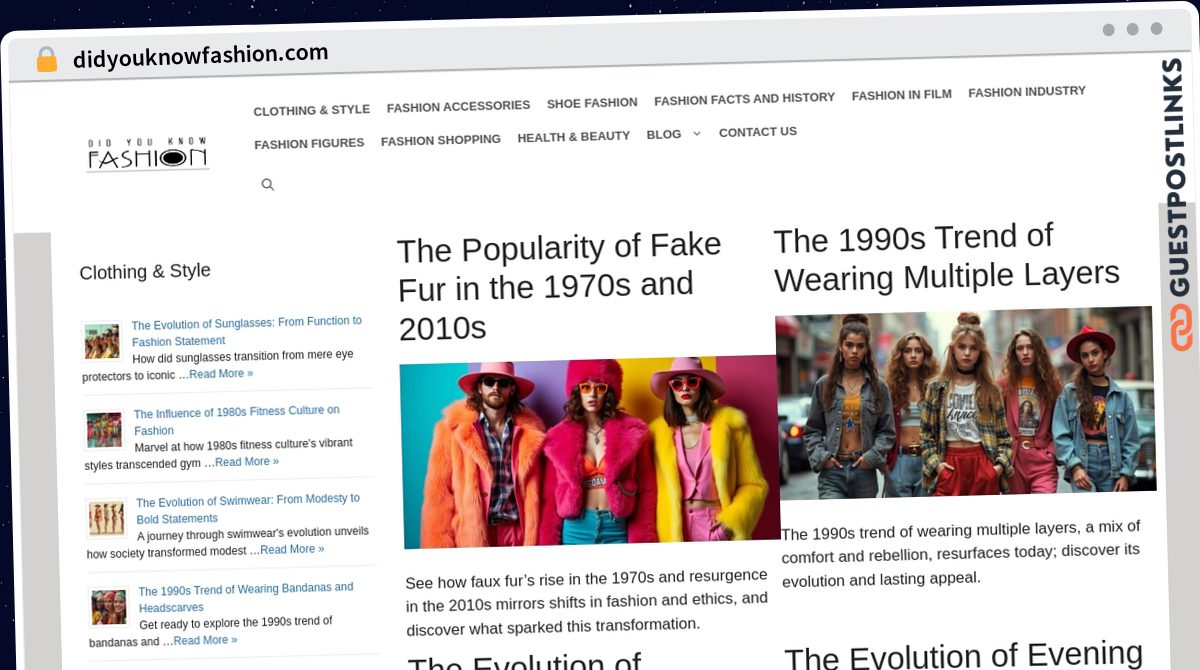Open the bandanas article thumbnail

coord(109,606)
